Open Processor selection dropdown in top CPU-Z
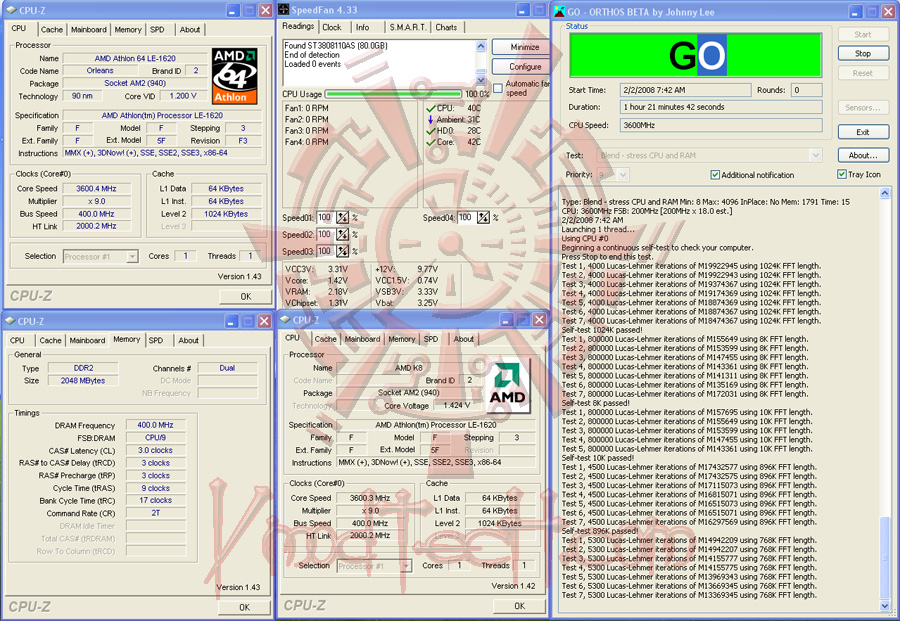Image resolution: width=900 pixels, height=621 pixels. (x=132, y=257)
